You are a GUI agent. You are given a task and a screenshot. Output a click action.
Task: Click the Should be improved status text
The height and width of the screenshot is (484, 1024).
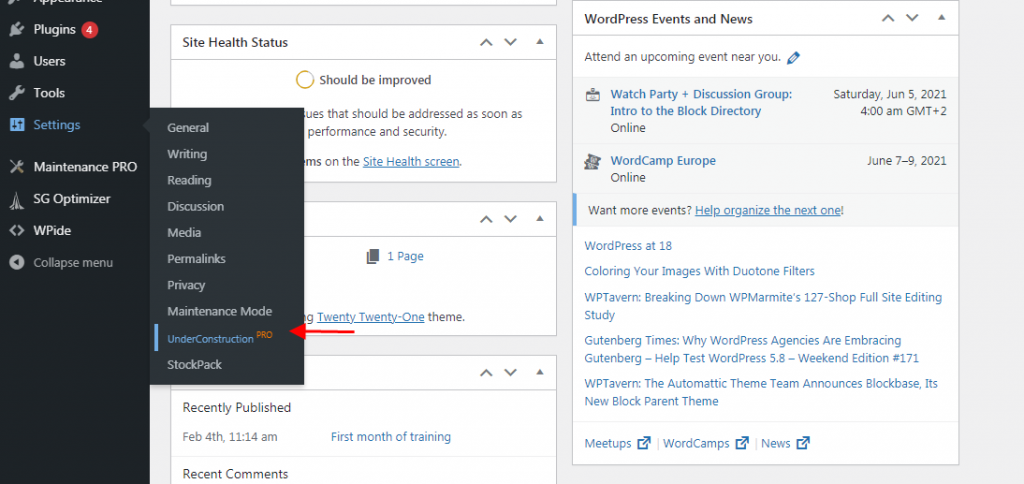(375, 80)
